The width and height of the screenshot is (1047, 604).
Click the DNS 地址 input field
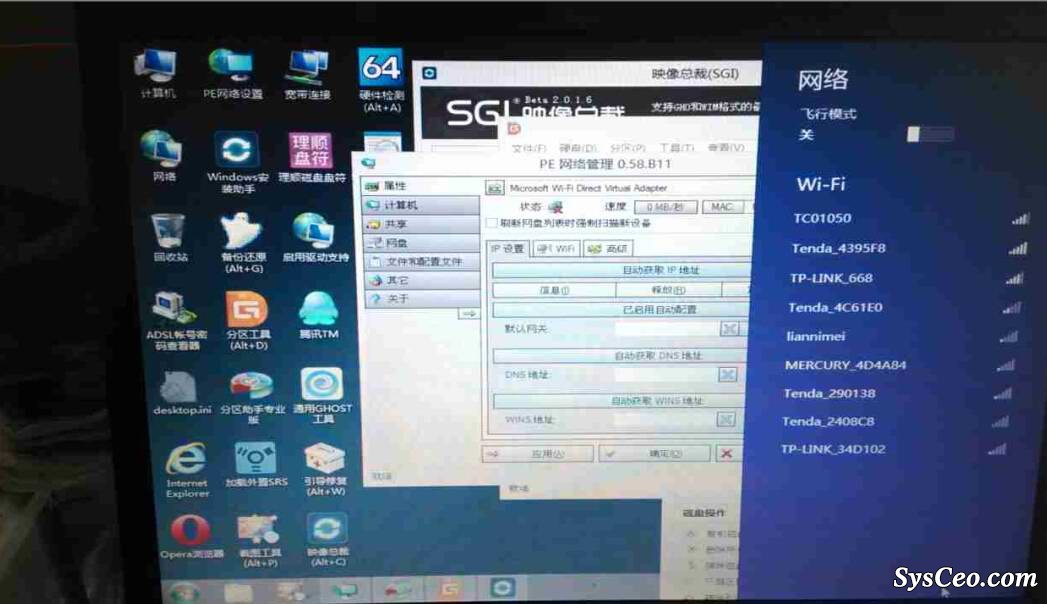tap(666, 374)
